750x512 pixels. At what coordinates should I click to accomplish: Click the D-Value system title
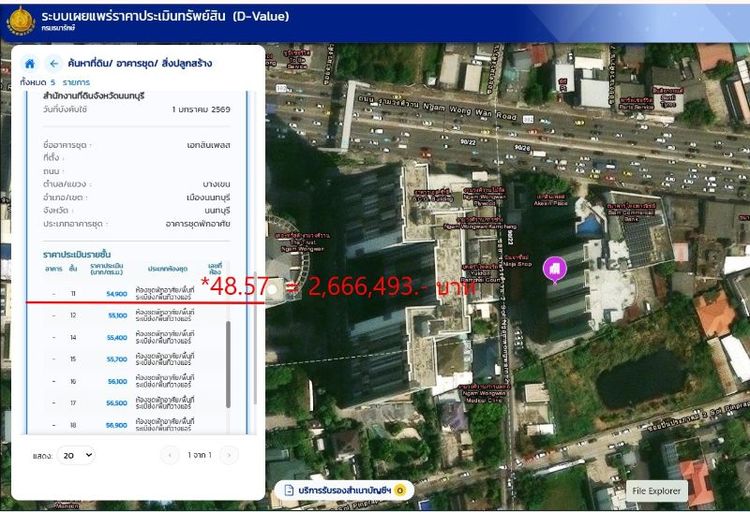point(165,16)
